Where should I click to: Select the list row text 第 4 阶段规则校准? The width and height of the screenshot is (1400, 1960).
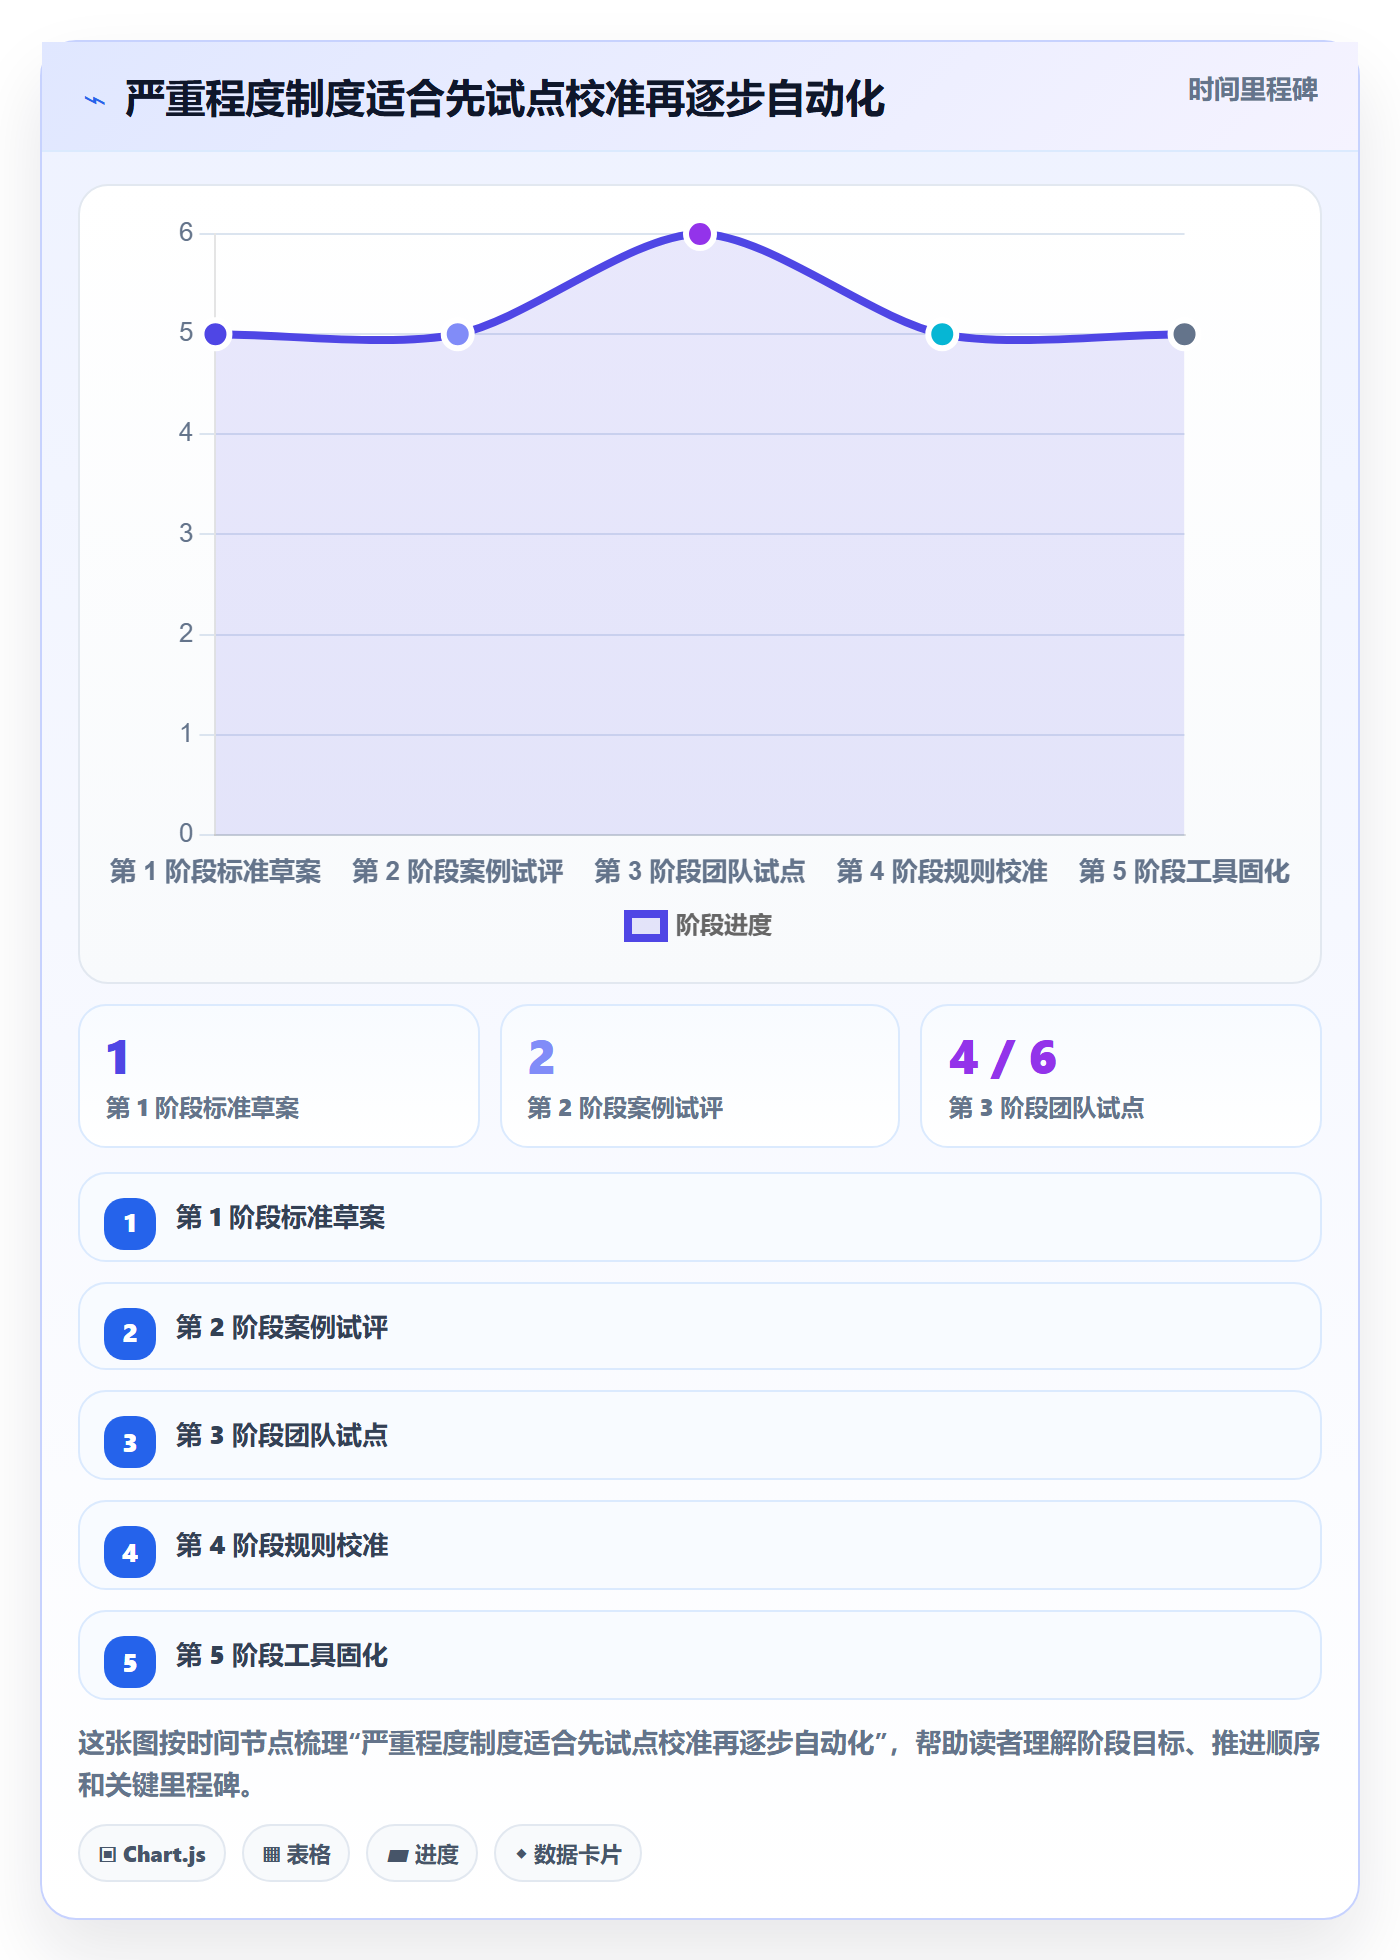click(282, 1546)
